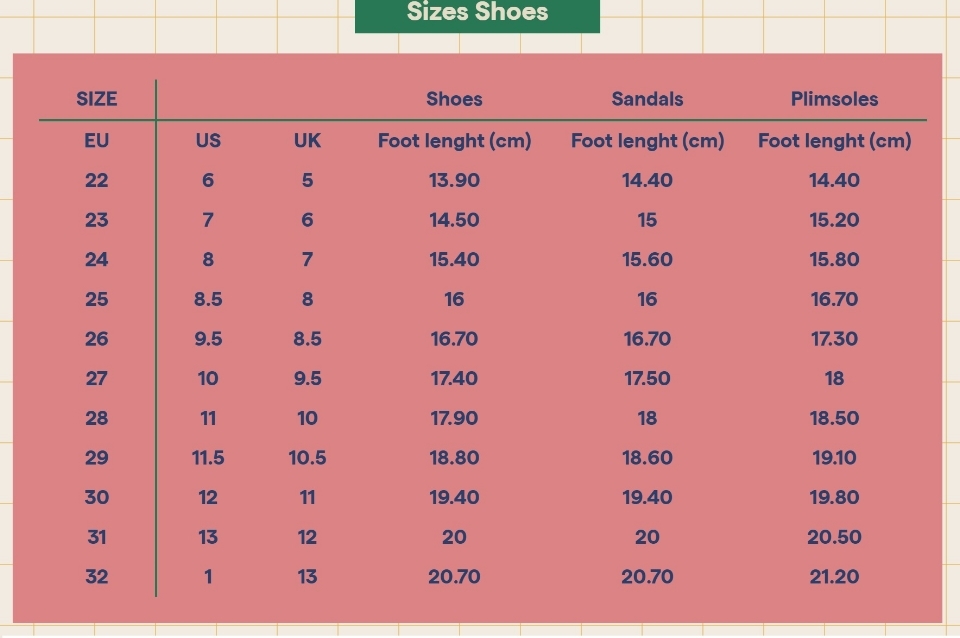The image size is (960, 638).
Task: Select the 19.10 Plimsoles foot length value
Action: 834,458
